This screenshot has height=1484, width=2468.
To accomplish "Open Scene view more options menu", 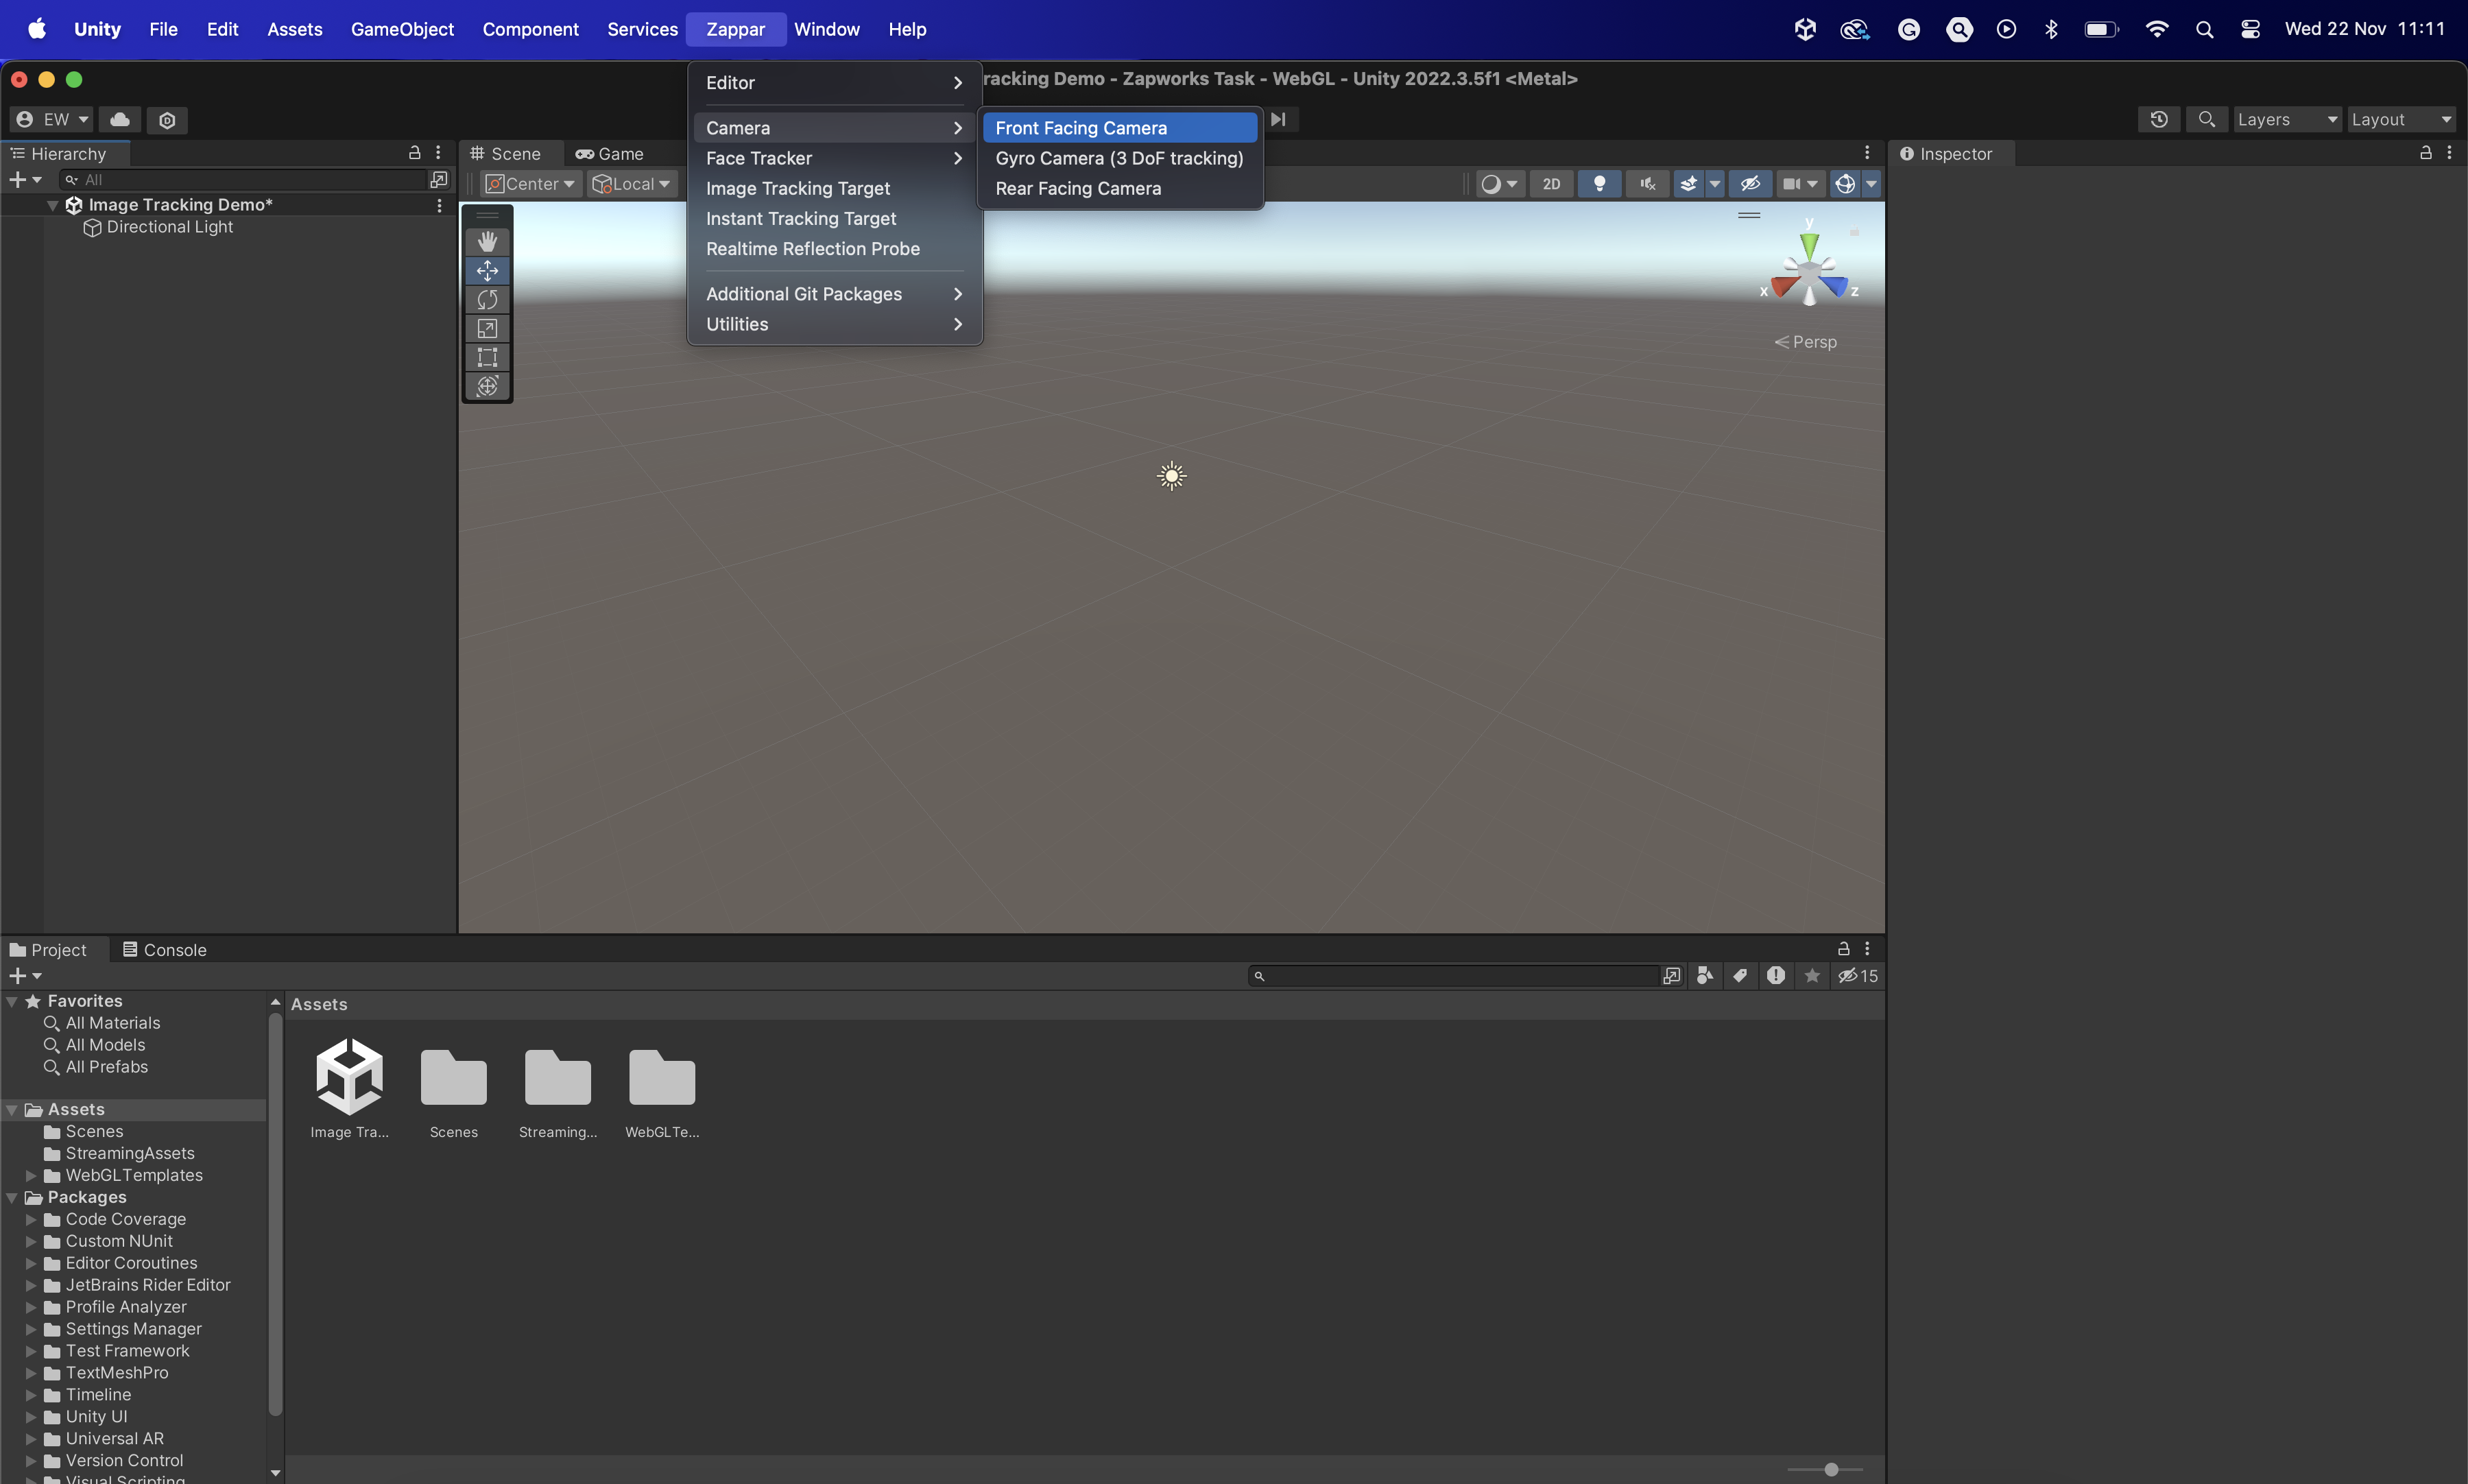I will coord(1867,153).
